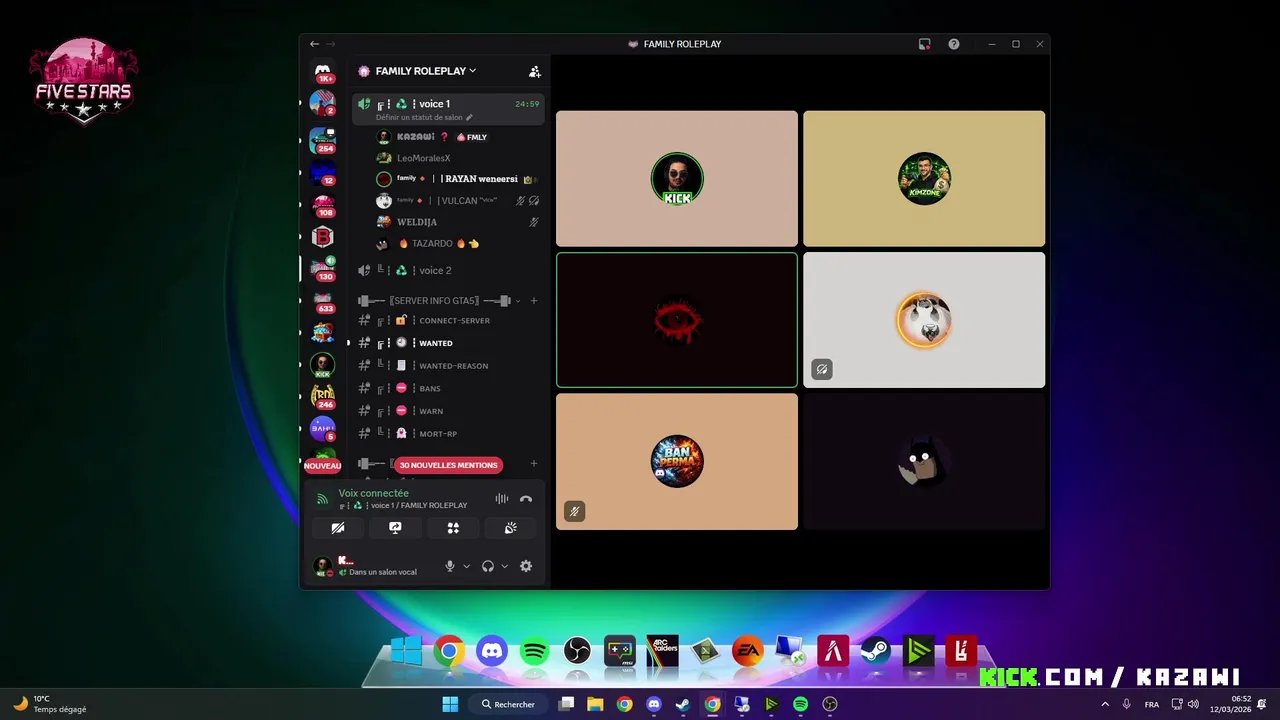Viewport: 1280px width, 720px height.
Task: Open the CONNECT-SERVER channel
Action: point(448,320)
